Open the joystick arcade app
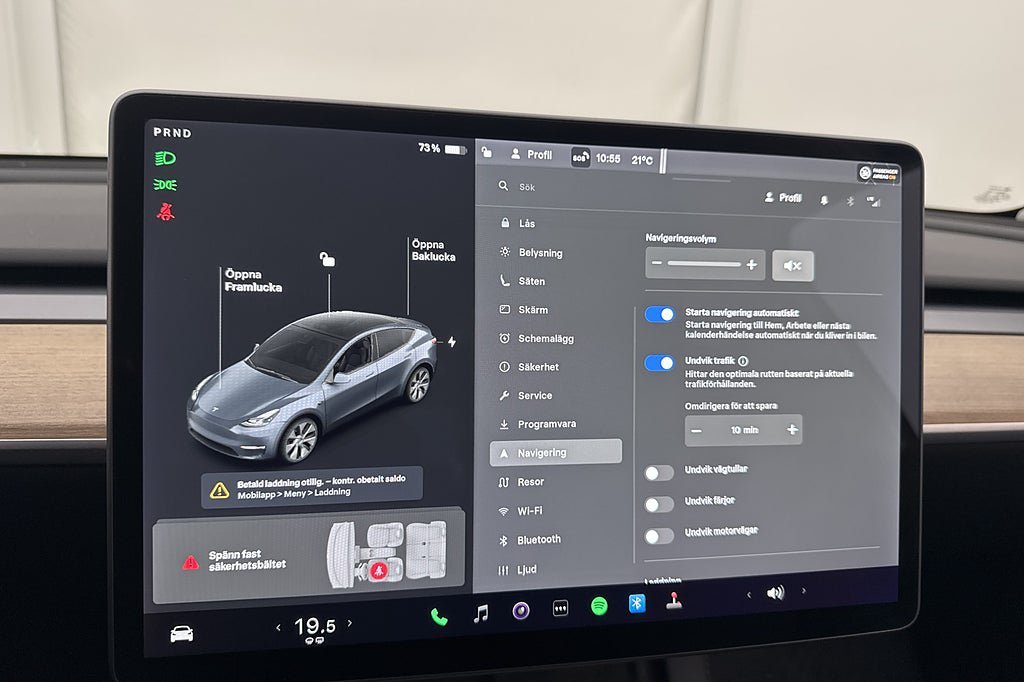Screen dimensions: 1024x682 [675, 602]
